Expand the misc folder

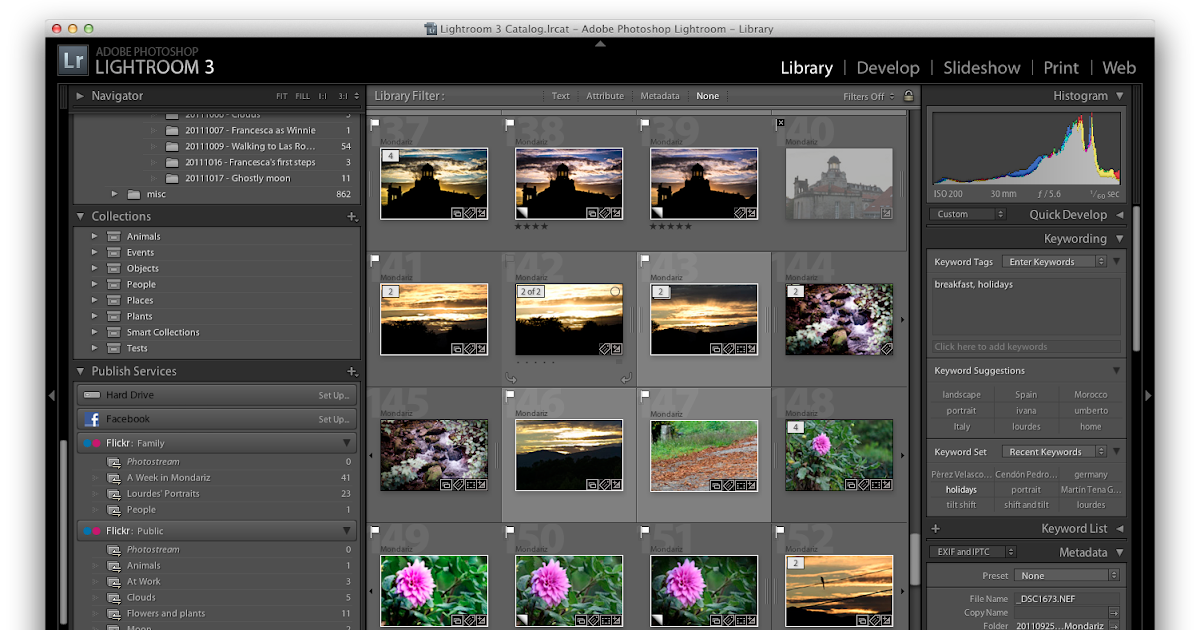click(115, 194)
